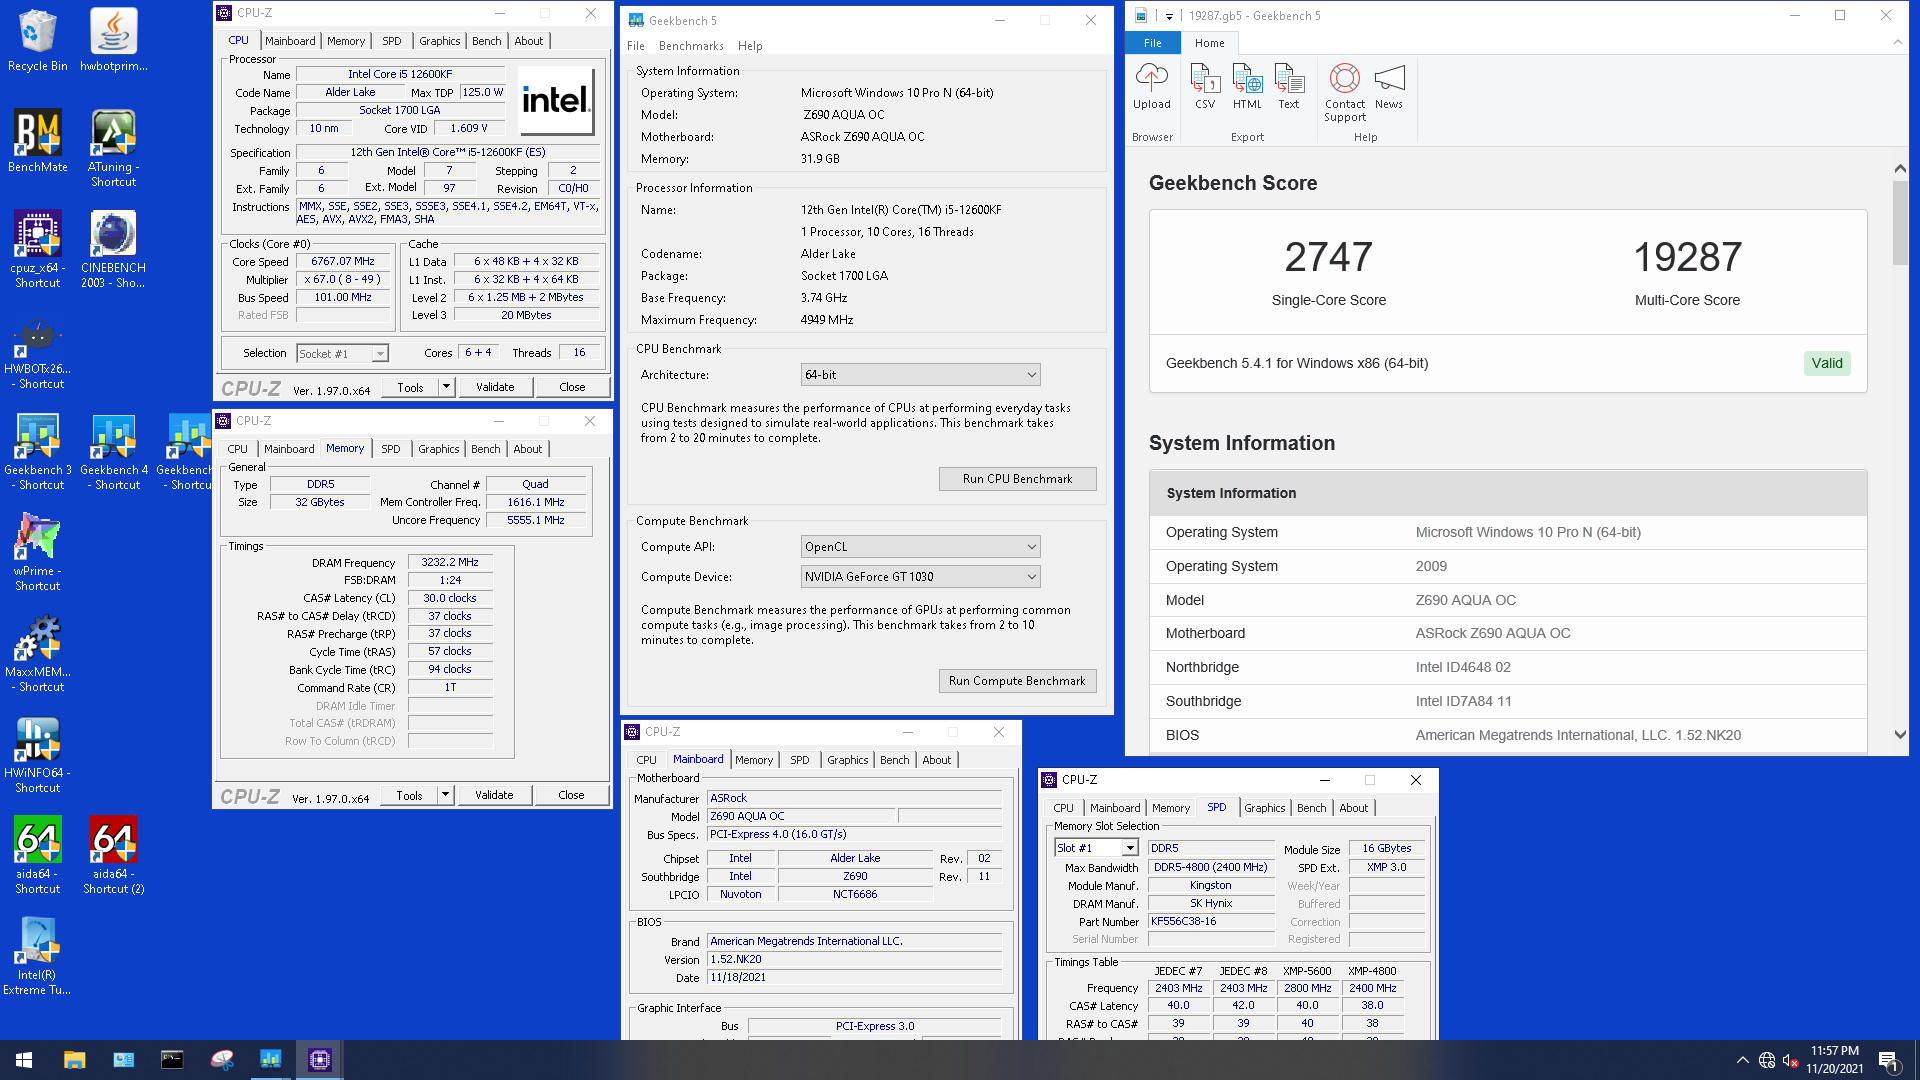Click Part Number KF556C38-16 field
This screenshot has width=1920, height=1080.
click(1211, 921)
